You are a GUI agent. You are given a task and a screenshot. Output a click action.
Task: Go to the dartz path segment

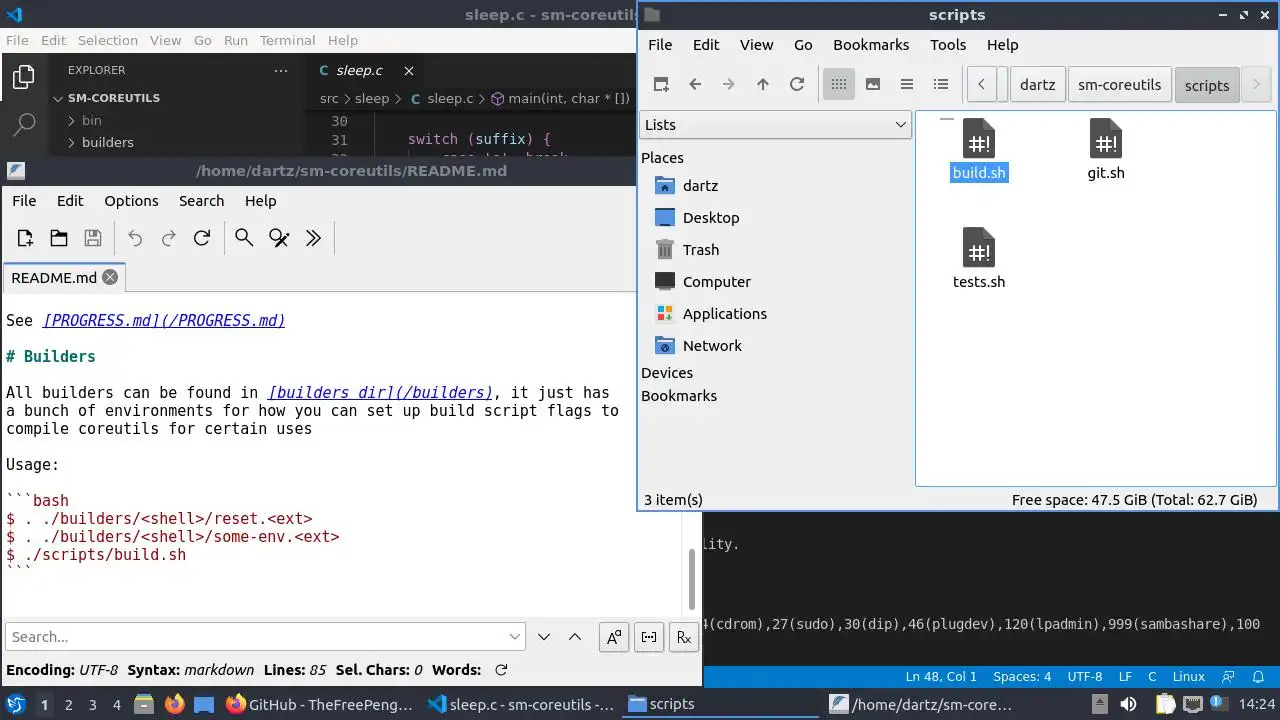pyautogui.click(x=1037, y=84)
